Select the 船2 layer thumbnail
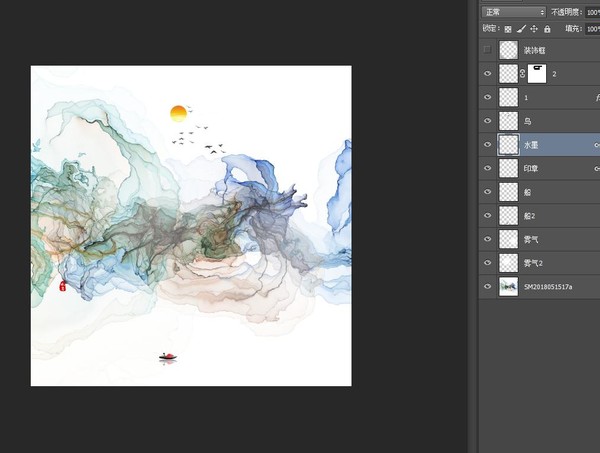Screen dimensions: 600x453 (x=509, y=215)
